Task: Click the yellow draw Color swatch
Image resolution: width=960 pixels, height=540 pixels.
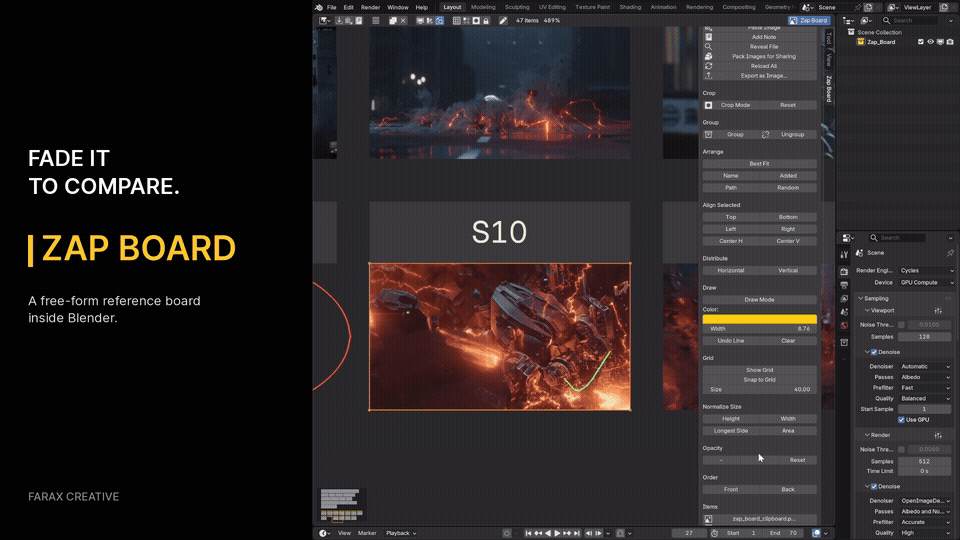Action: click(x=759, y=319)
